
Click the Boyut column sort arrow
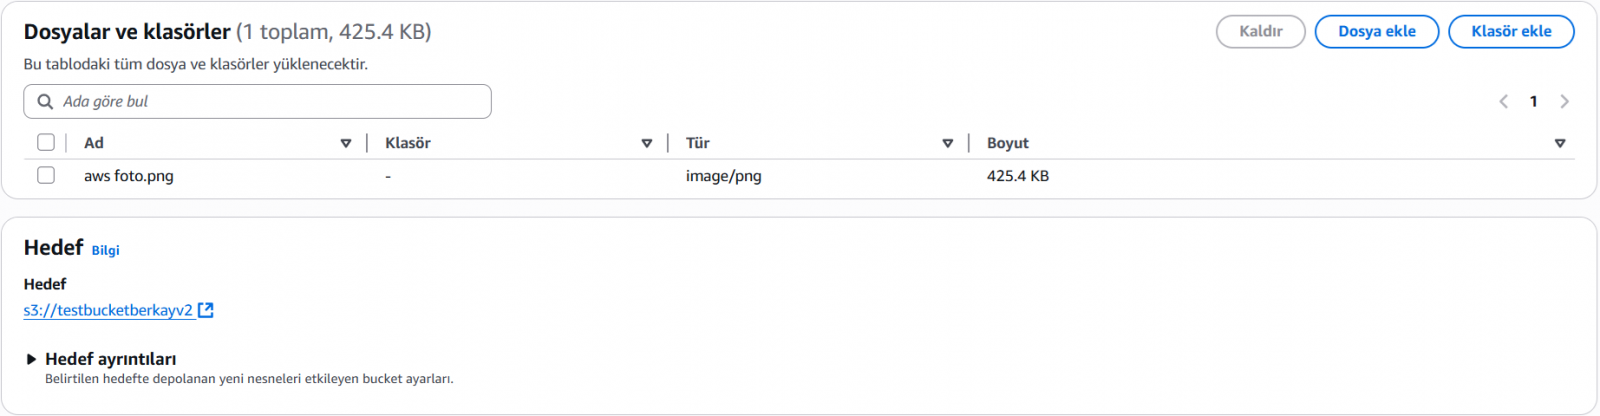(x=1560, y=143)
